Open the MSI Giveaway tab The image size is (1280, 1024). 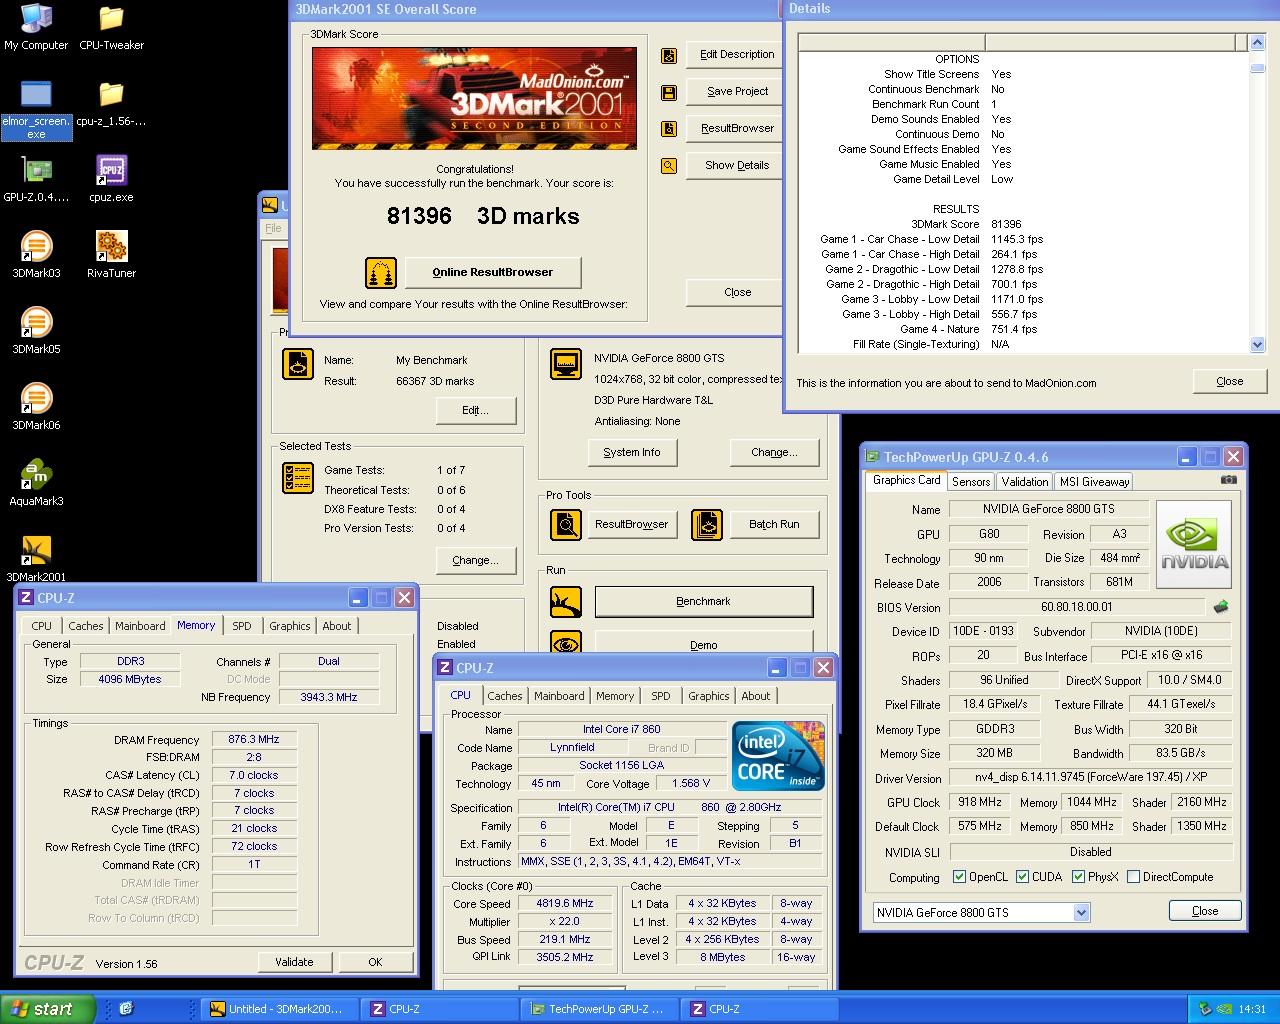click(x=1094, y=481)
